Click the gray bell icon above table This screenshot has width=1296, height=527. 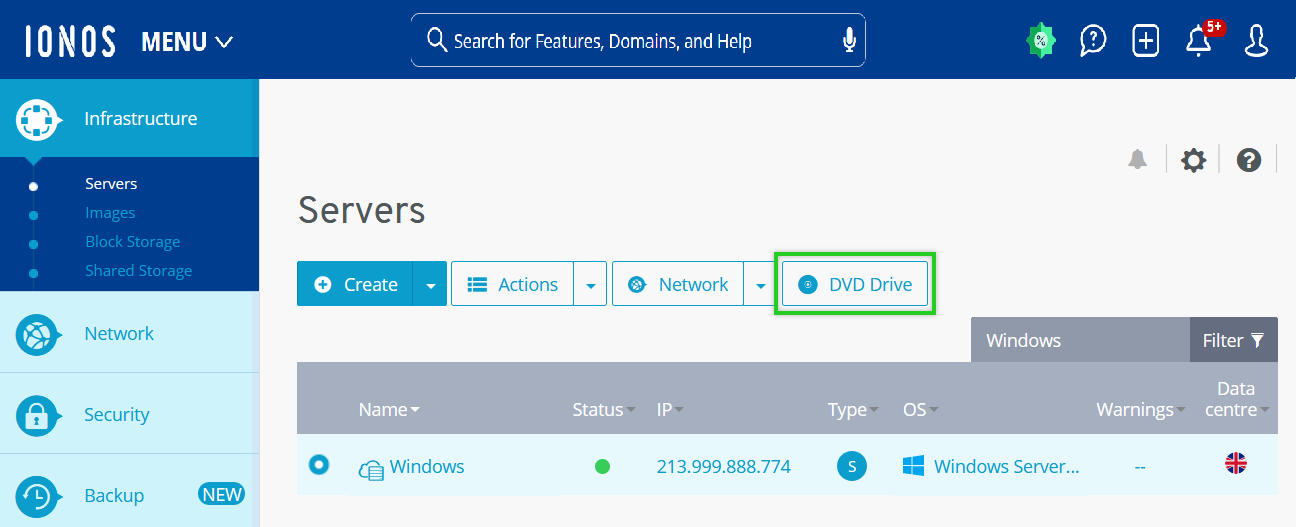(x=1138, y=160)
